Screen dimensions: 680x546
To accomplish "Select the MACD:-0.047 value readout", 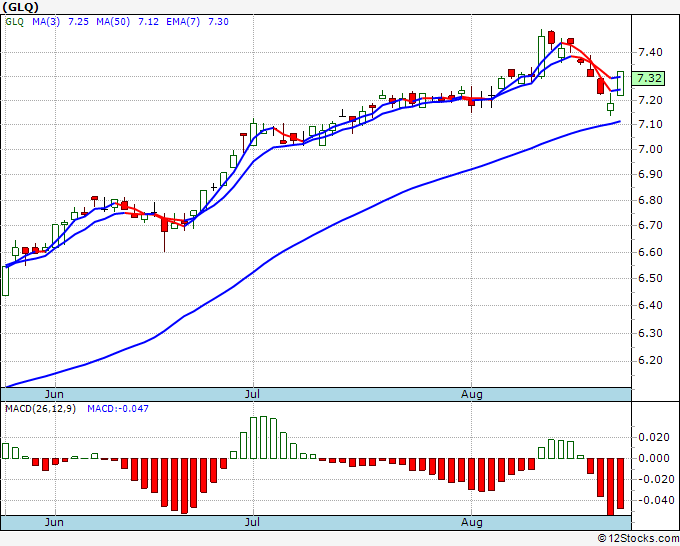I will 118,409.
